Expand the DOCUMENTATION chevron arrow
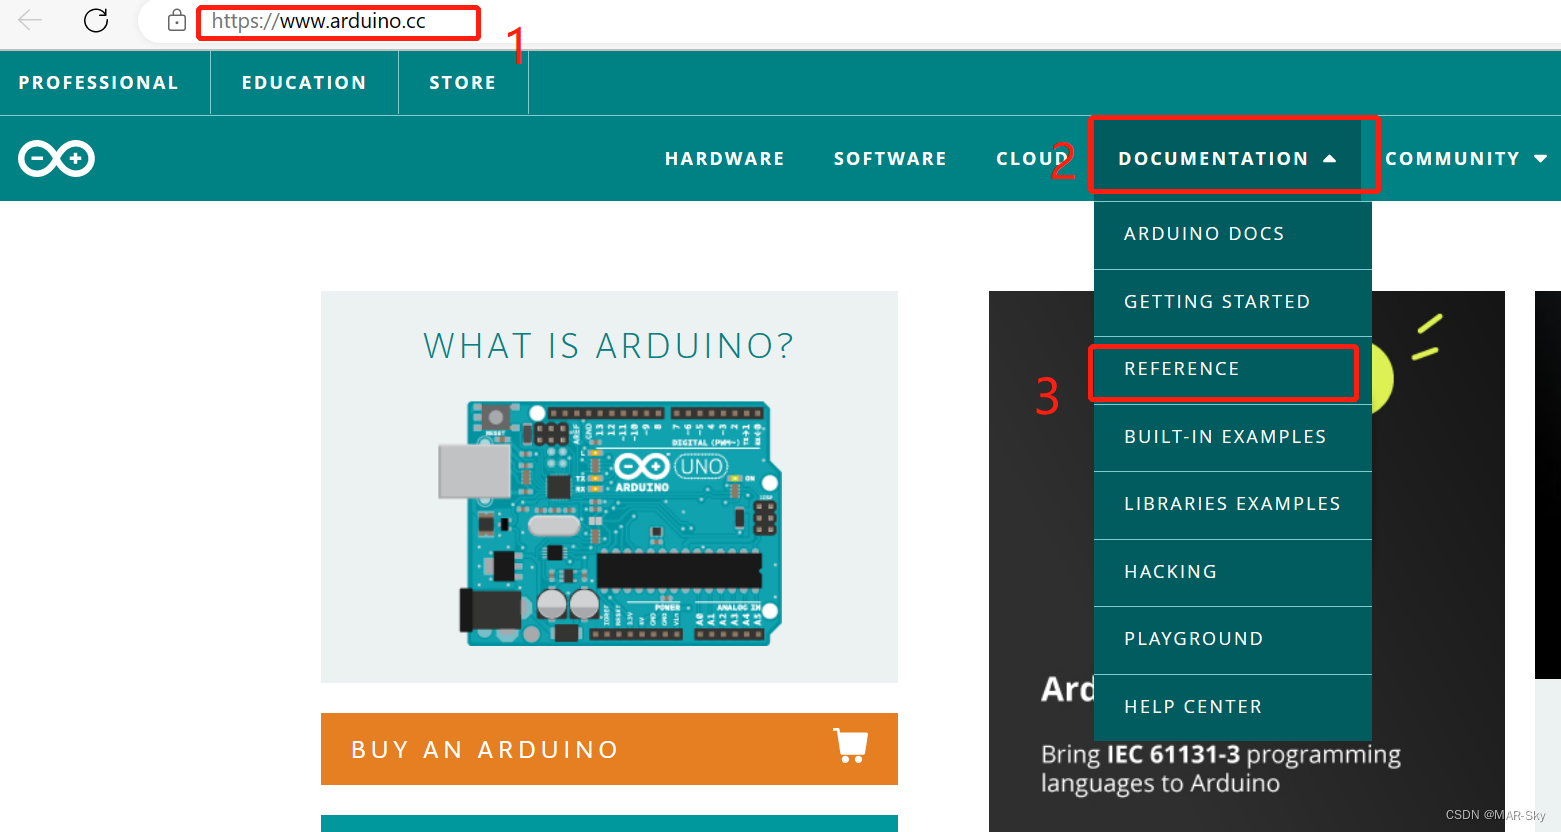The image size is (1561, 832). pos(1330,158)
